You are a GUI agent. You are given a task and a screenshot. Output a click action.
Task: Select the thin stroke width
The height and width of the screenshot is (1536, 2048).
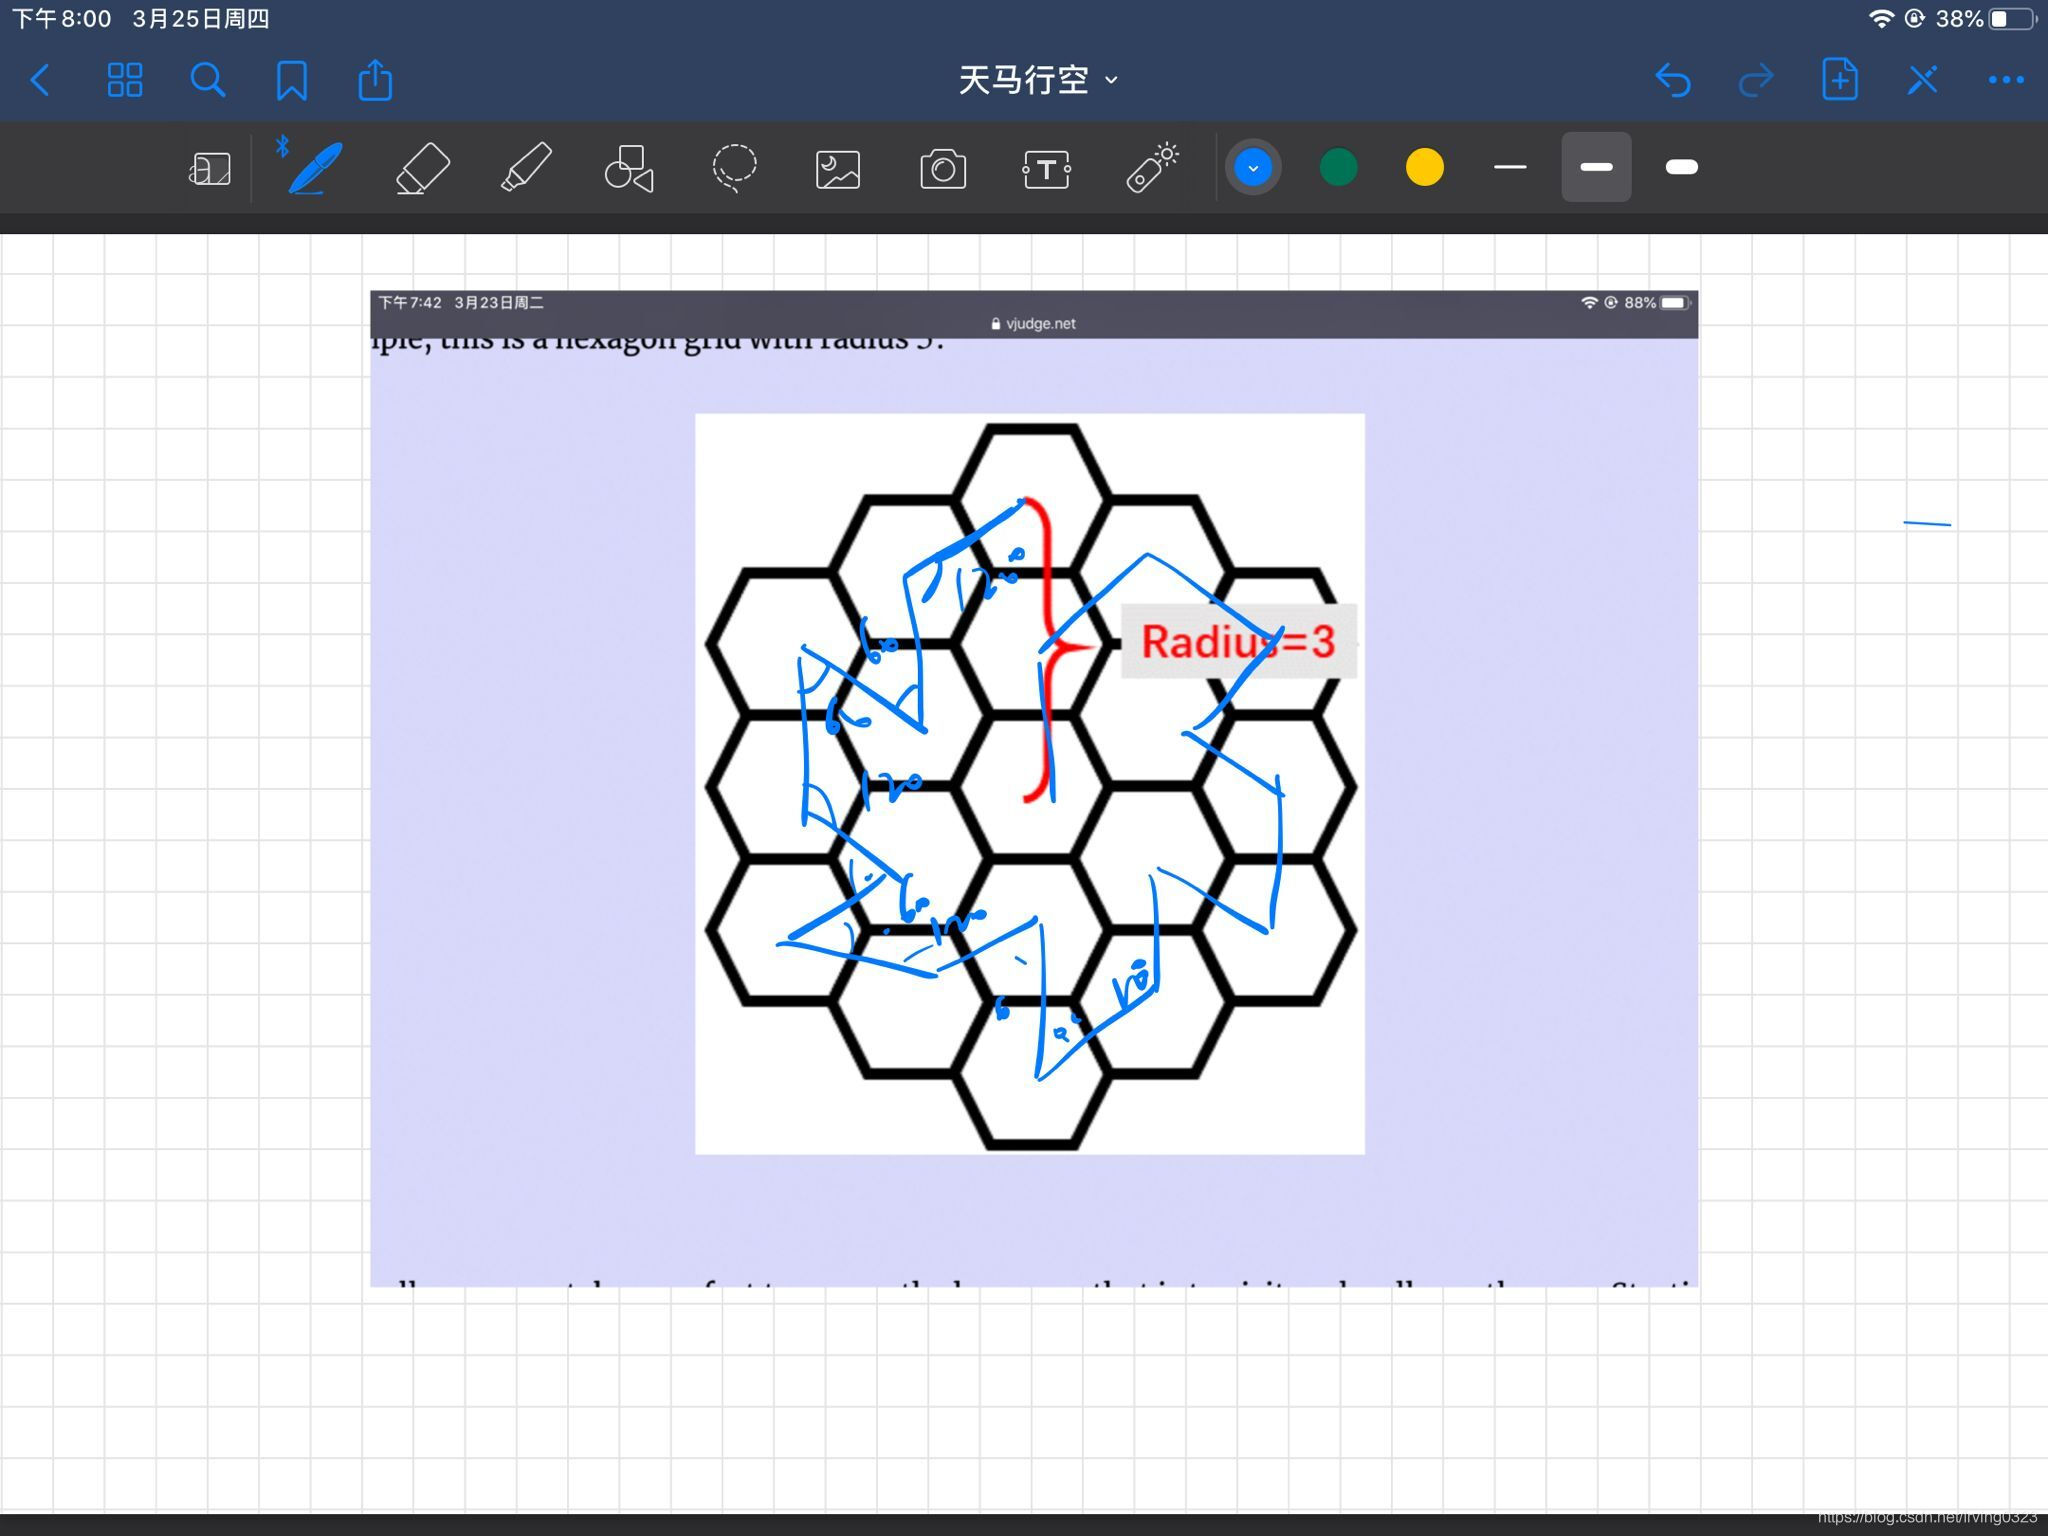(x=1510, y=167)
